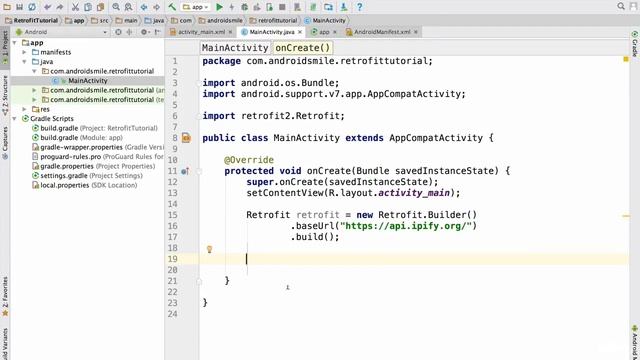Run the app with the green play icon
Screen dimensions: 640x360
click(219, 7)
